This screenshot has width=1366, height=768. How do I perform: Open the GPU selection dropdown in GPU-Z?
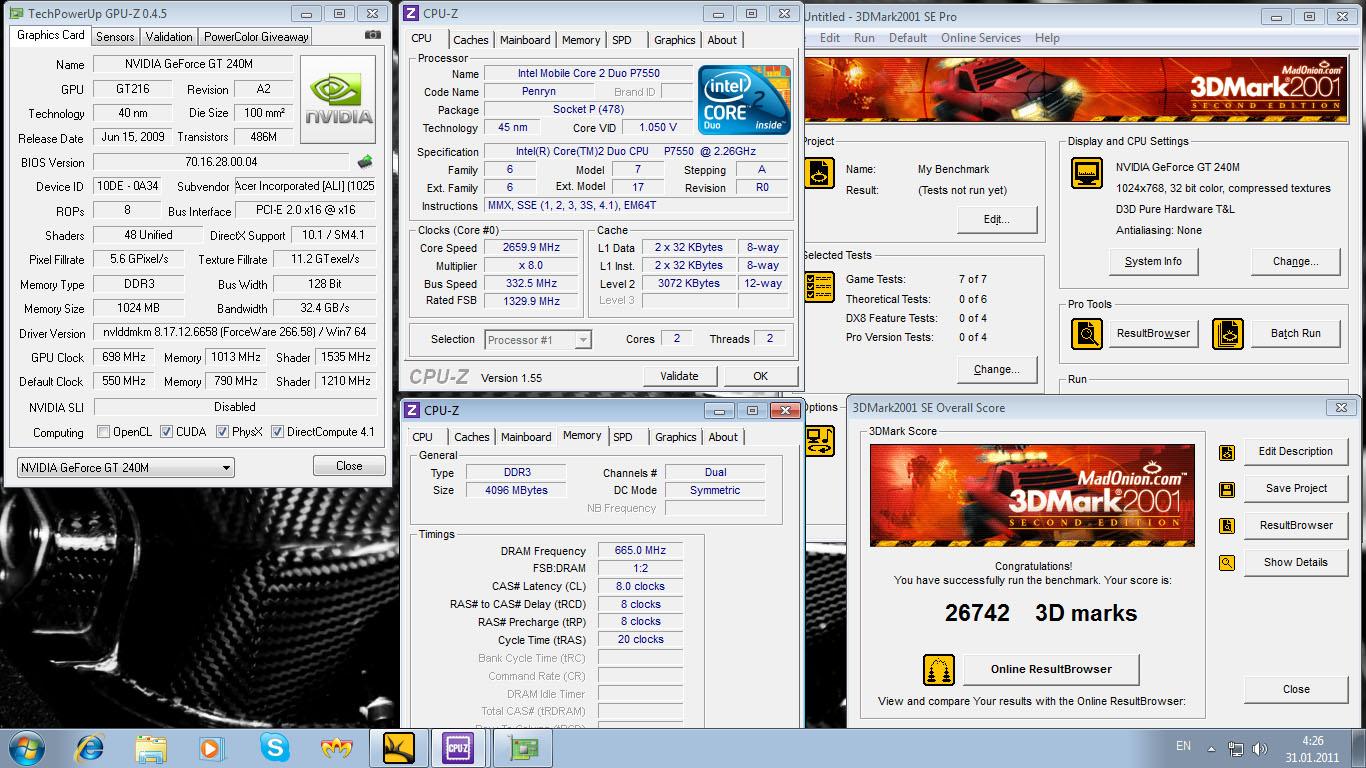click(125, 467)
